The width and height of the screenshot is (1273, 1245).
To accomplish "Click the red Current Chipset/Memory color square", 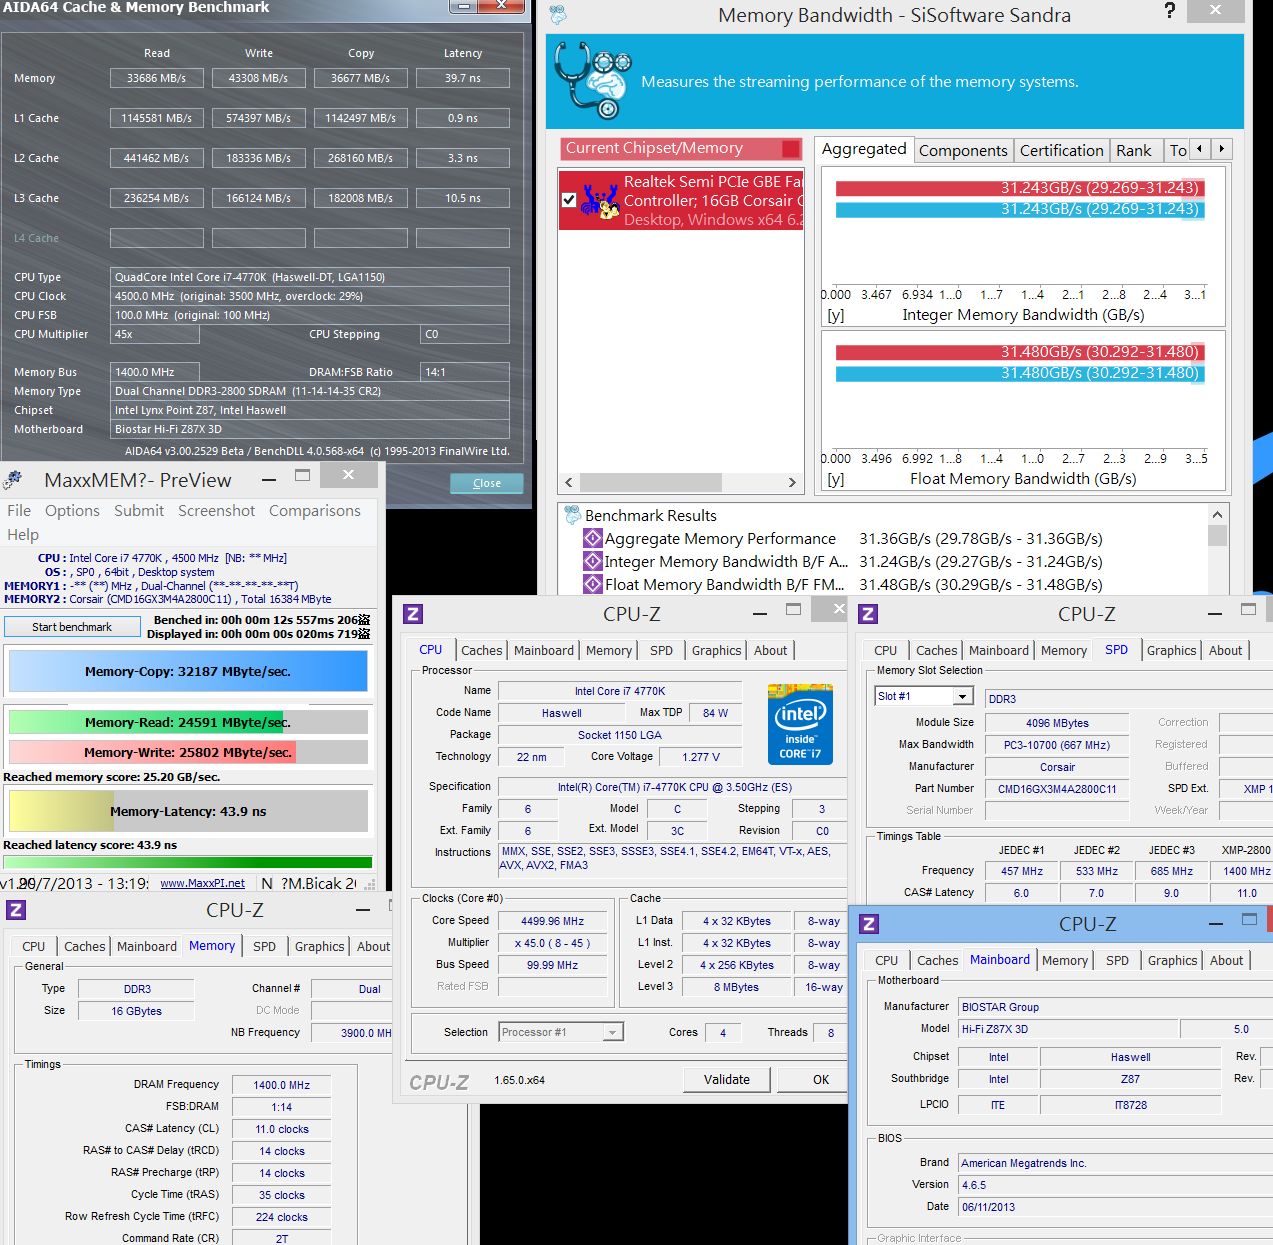I will coord(791,149).
